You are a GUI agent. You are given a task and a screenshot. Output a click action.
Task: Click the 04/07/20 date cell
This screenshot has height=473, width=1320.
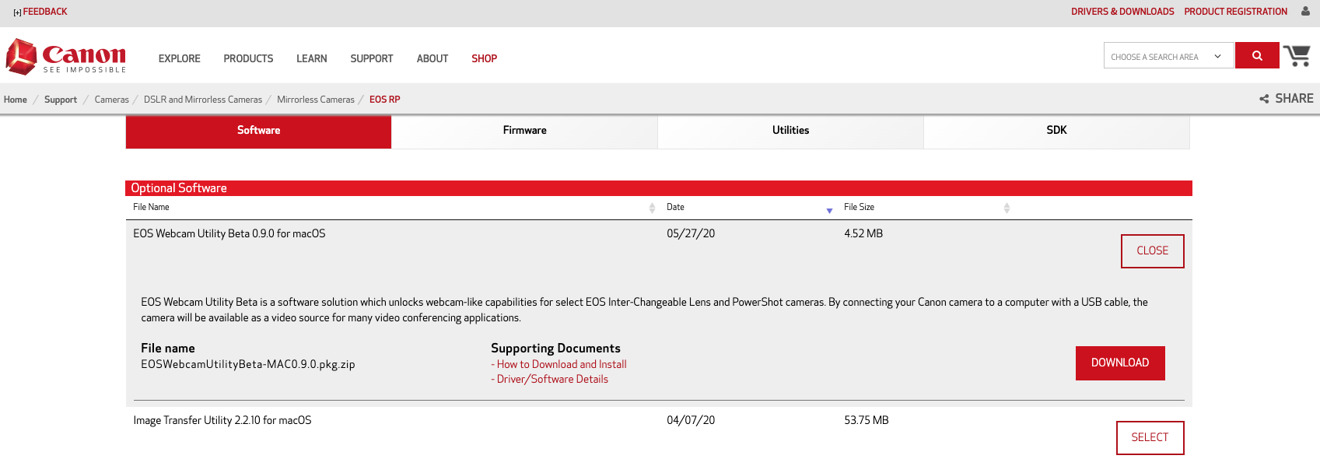(x=691, y=421)
